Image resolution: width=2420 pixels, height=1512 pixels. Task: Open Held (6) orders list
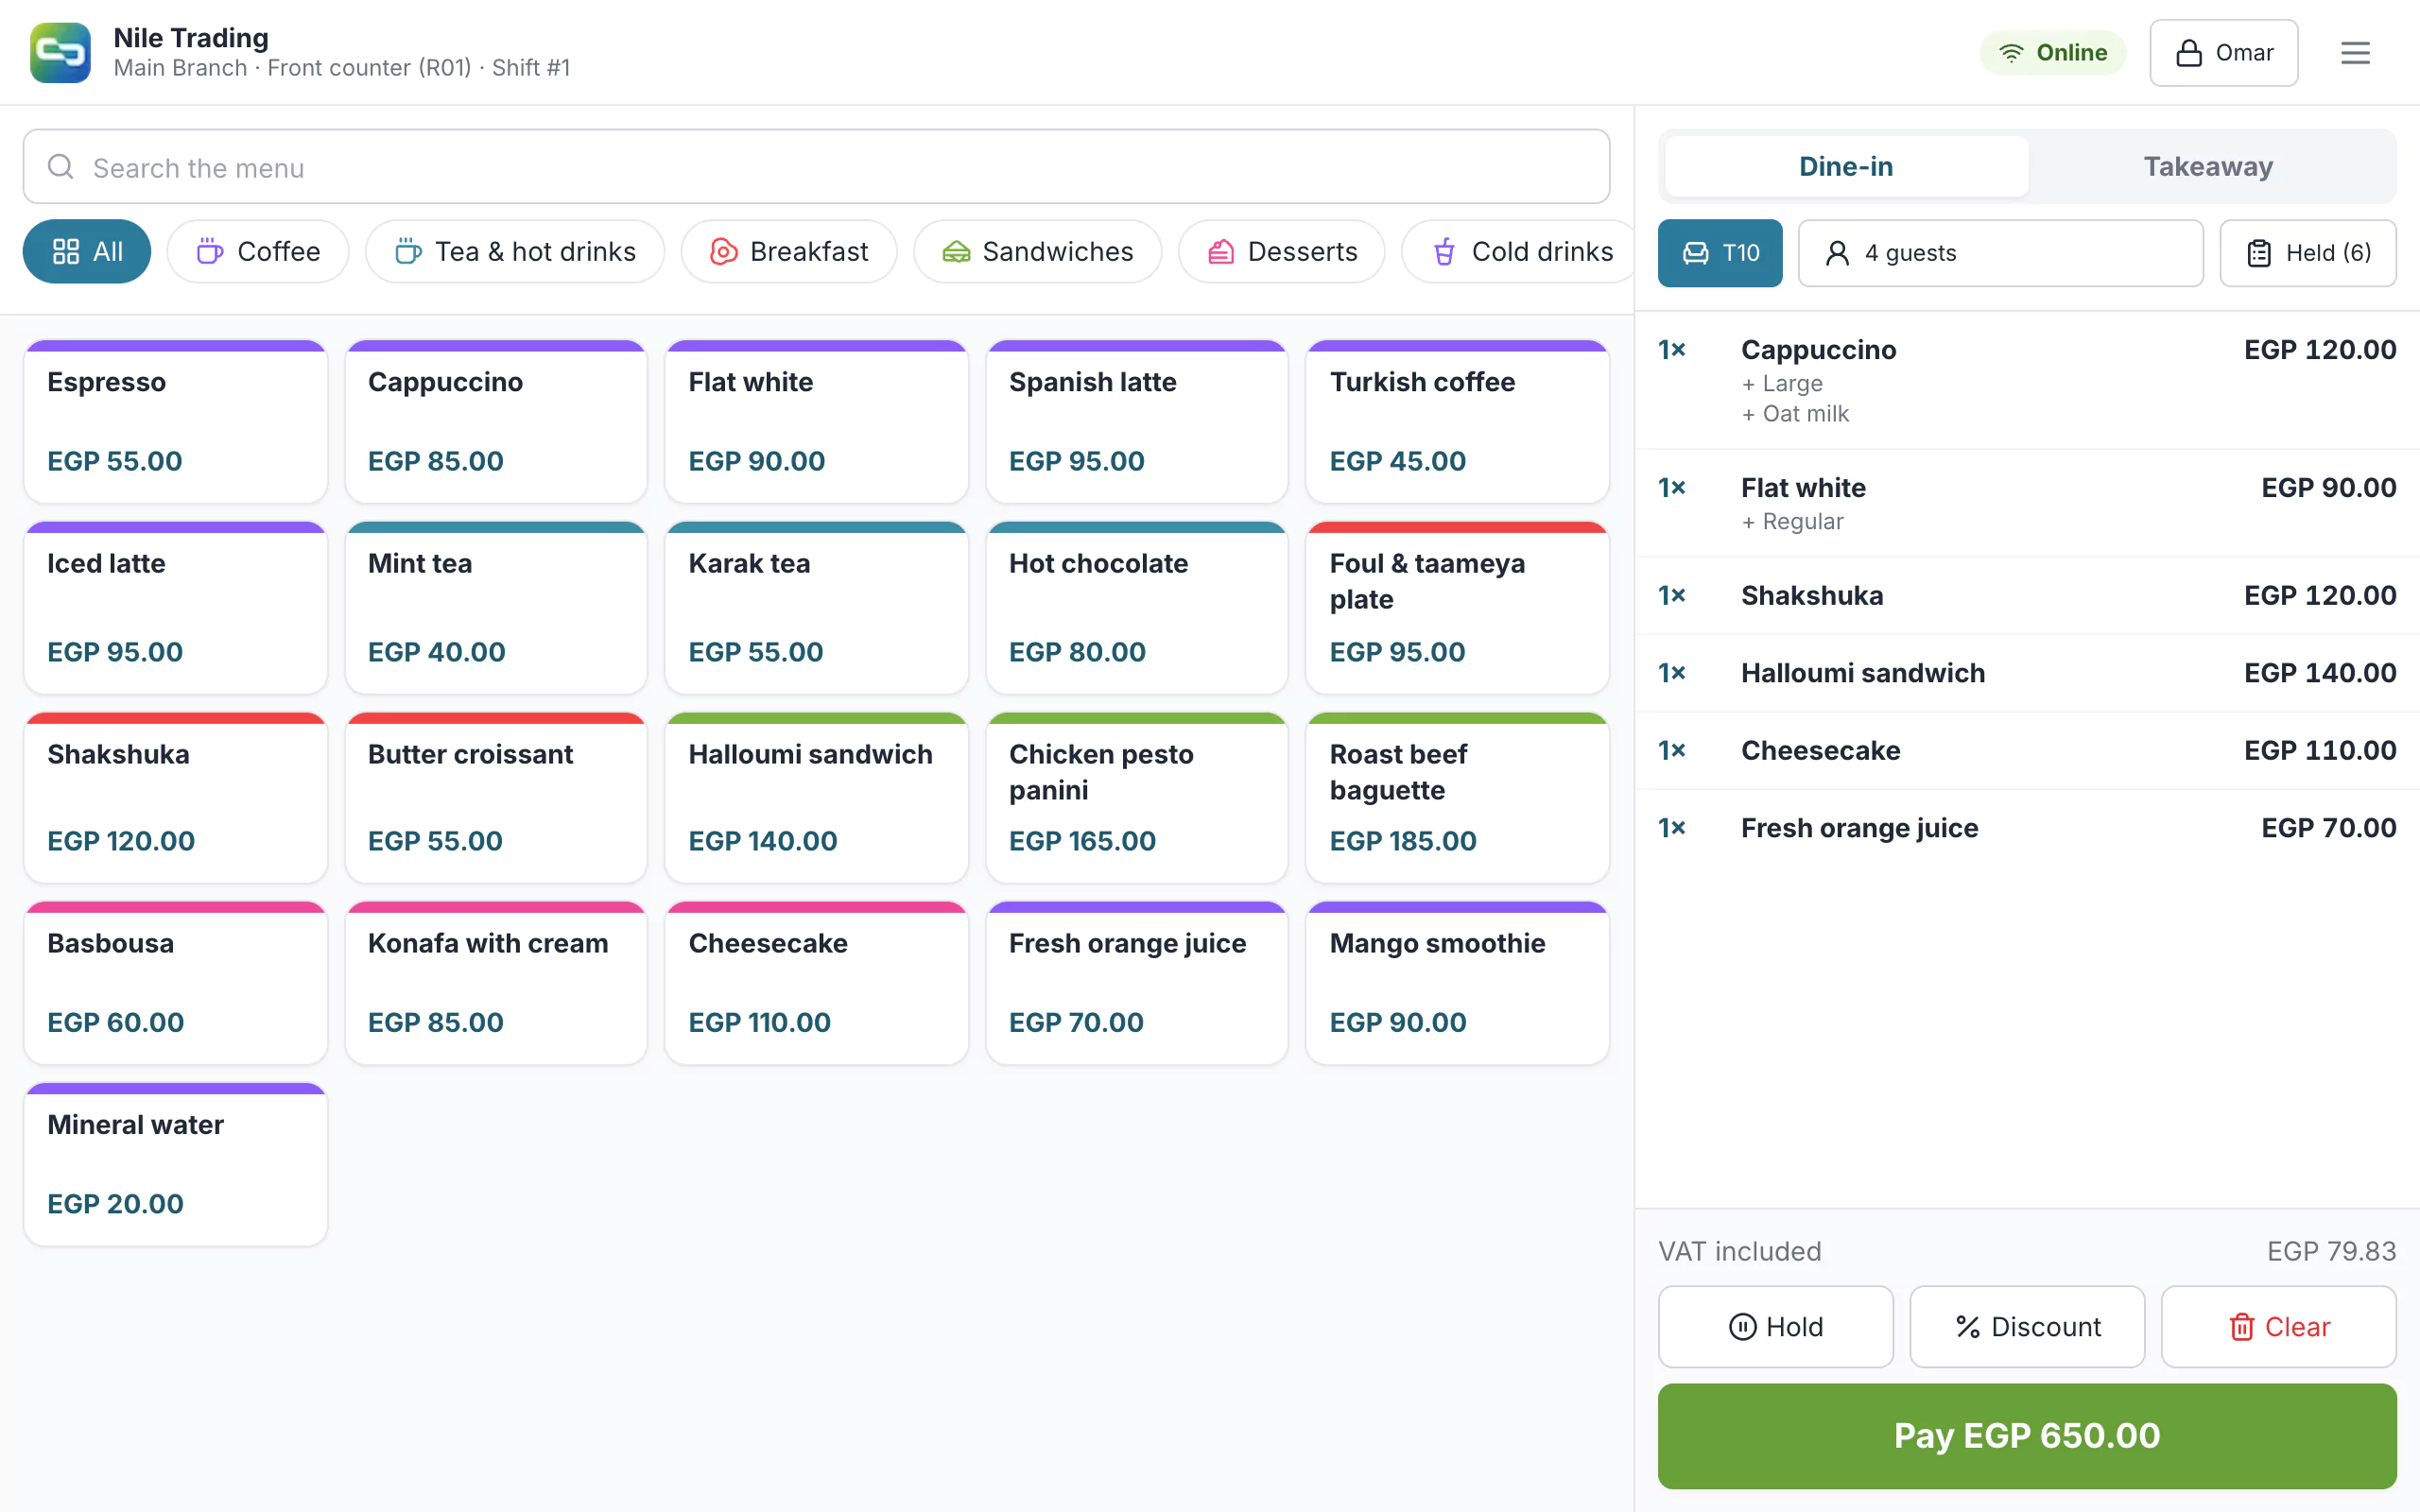point(2308,253)
